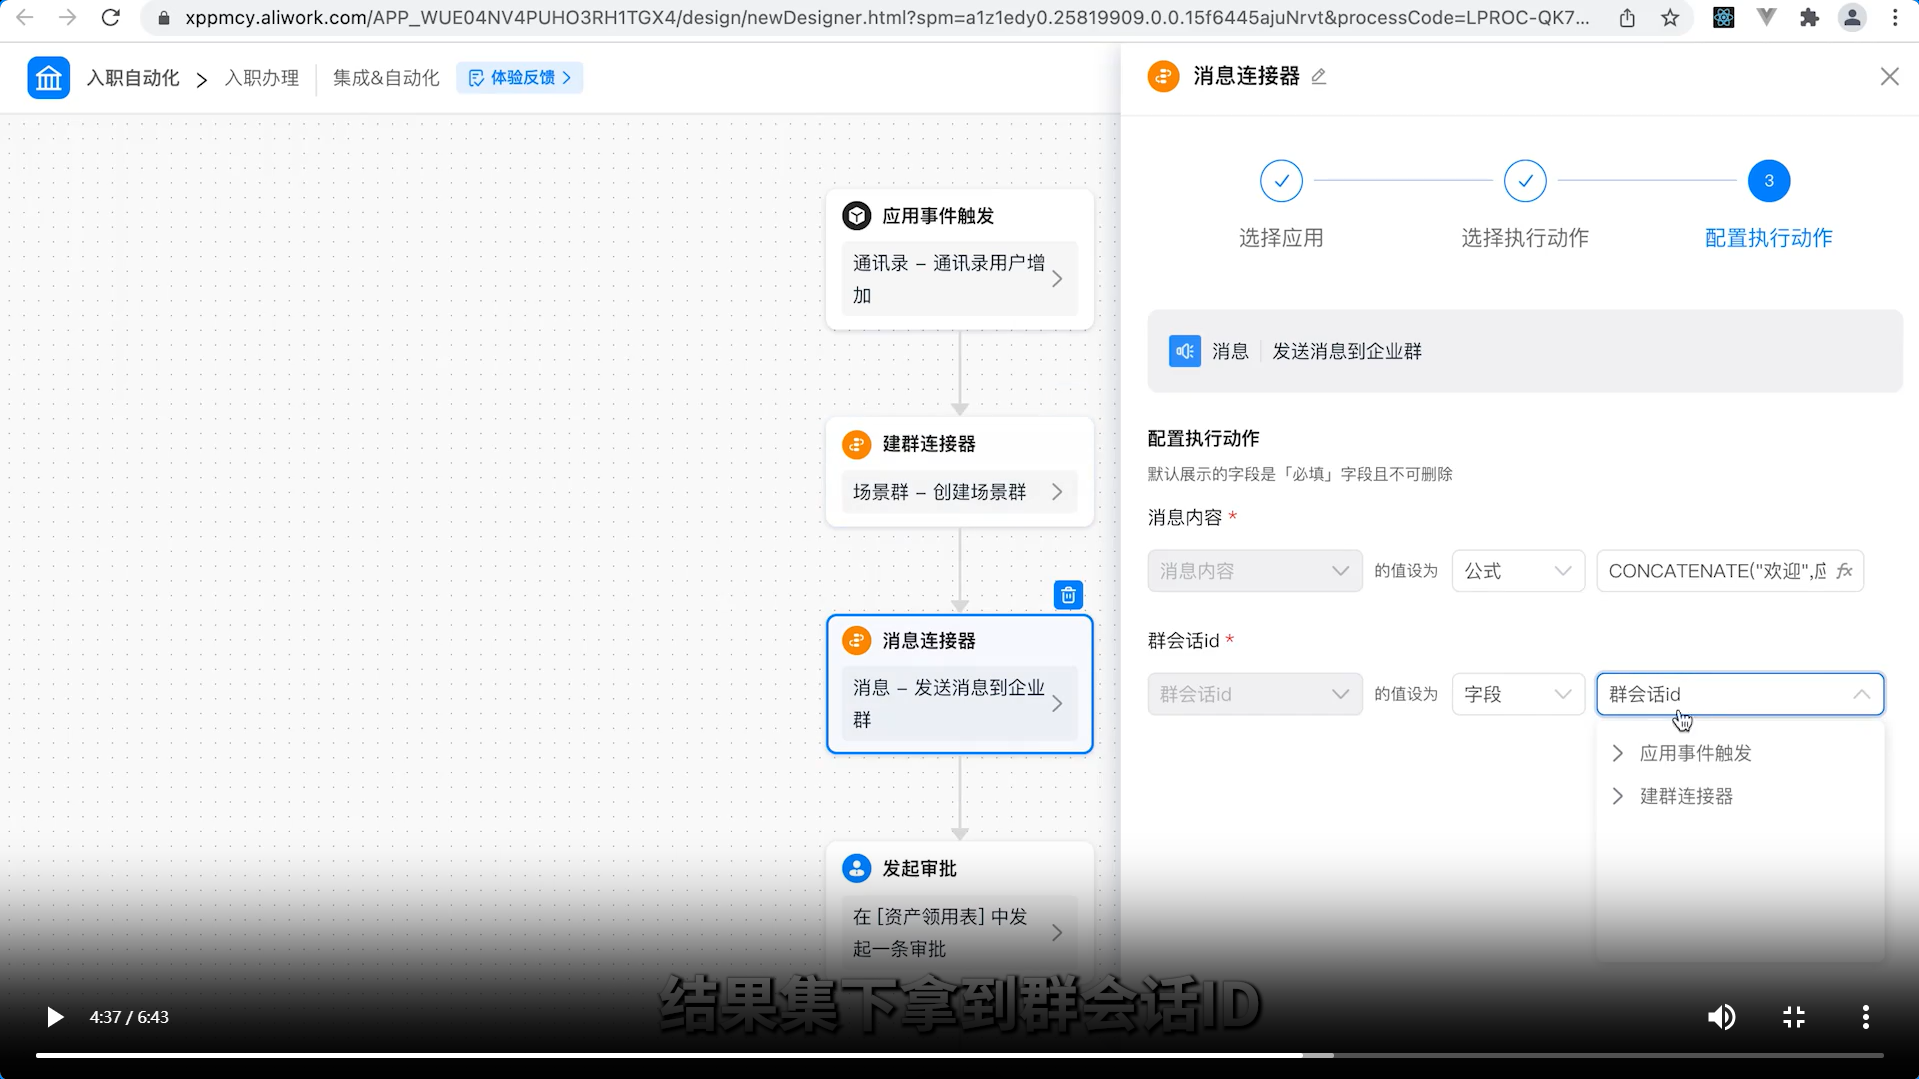Click the 4:37 / 6:43 time display

tap(129, 1017)
